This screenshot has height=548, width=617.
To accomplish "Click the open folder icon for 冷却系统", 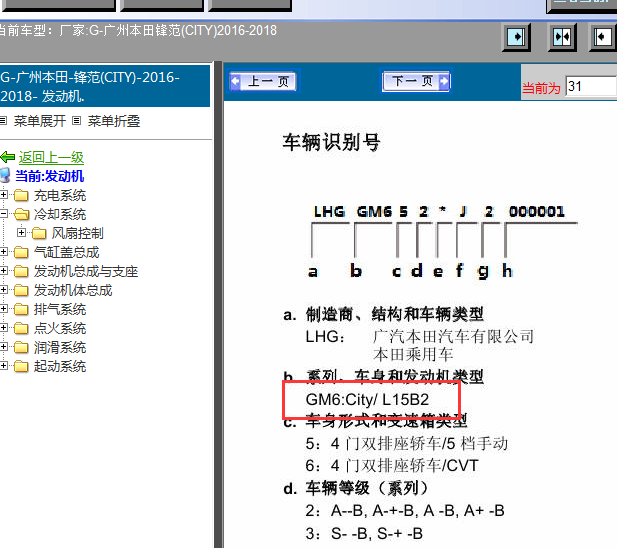I will click(x=21, y=214).
